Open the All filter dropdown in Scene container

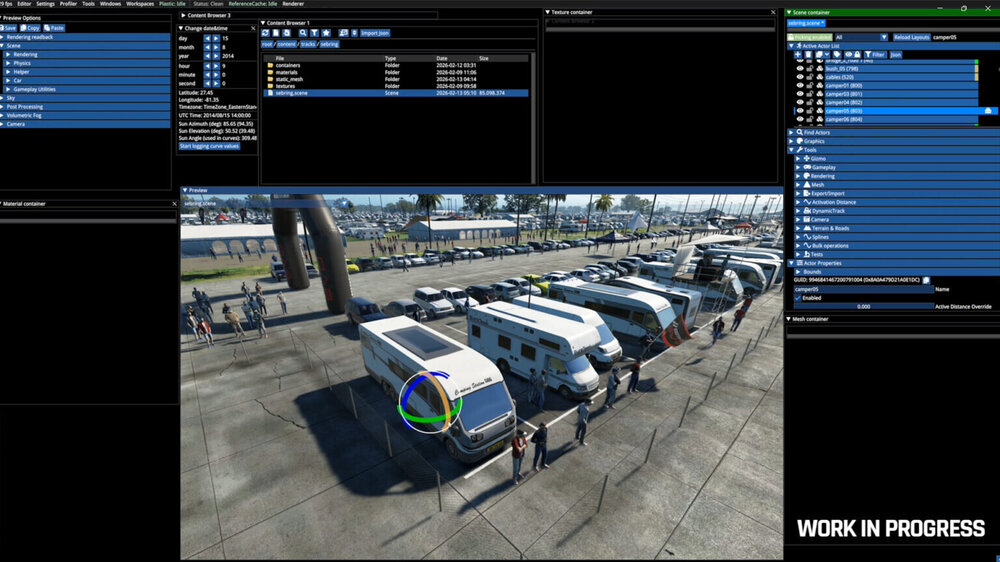(861, 37)
